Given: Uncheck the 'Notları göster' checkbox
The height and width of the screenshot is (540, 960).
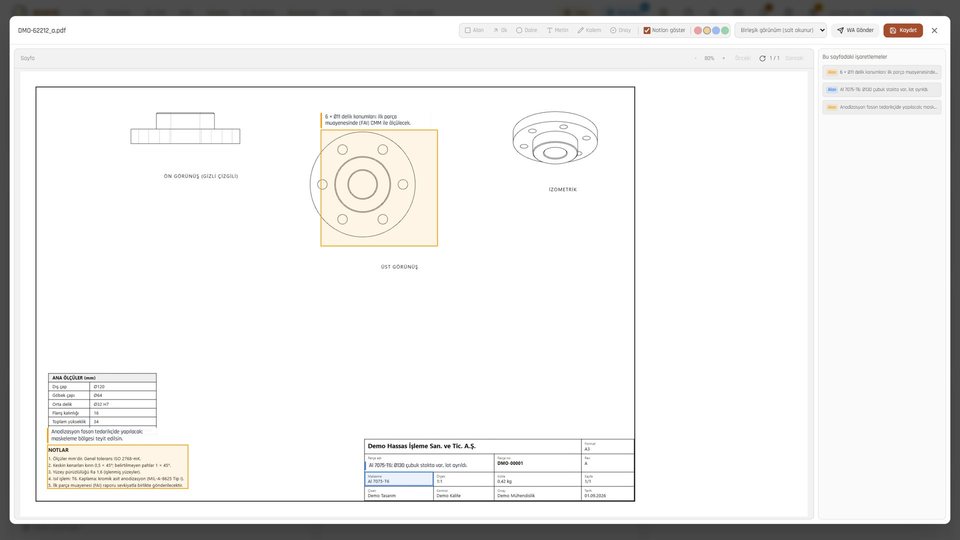Looking at the screenshot, I should pyautogui.click(x=647, y=30).
